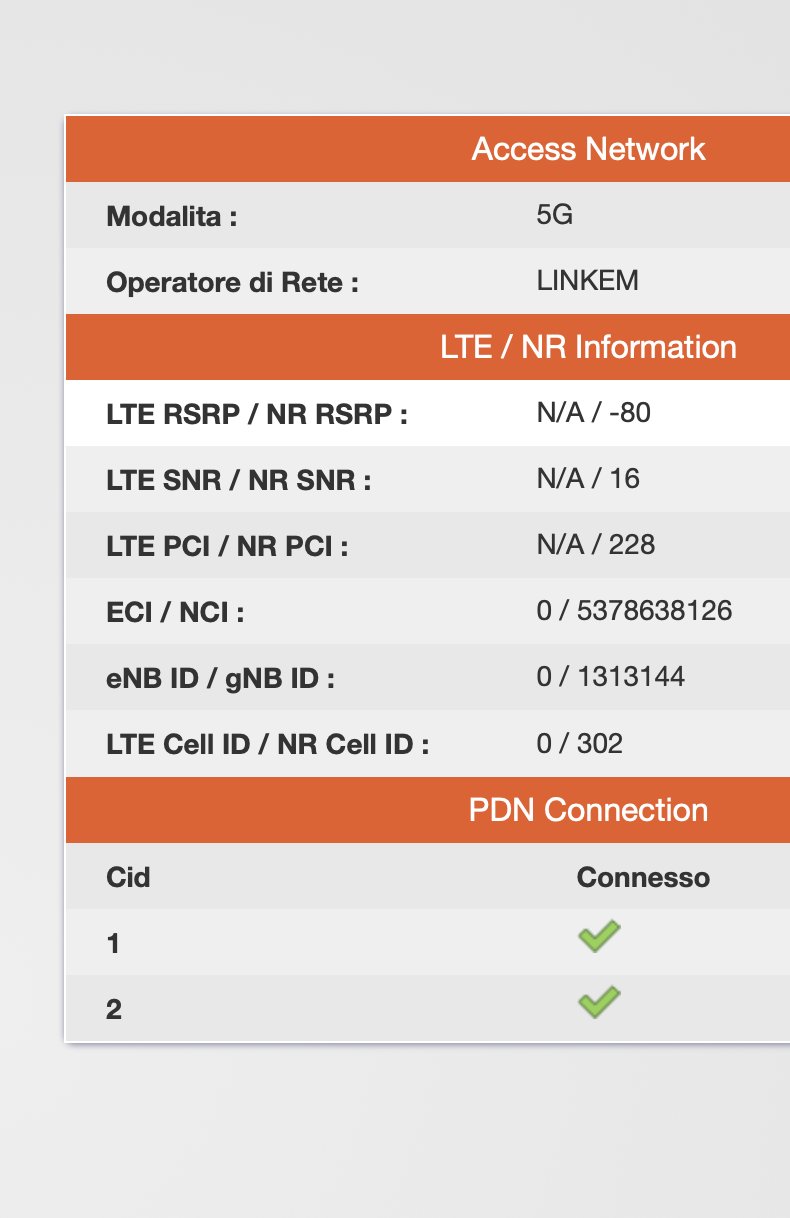Click the NR RSRP value -80
Screen dimensions: 790x1218
click(628, 412)
